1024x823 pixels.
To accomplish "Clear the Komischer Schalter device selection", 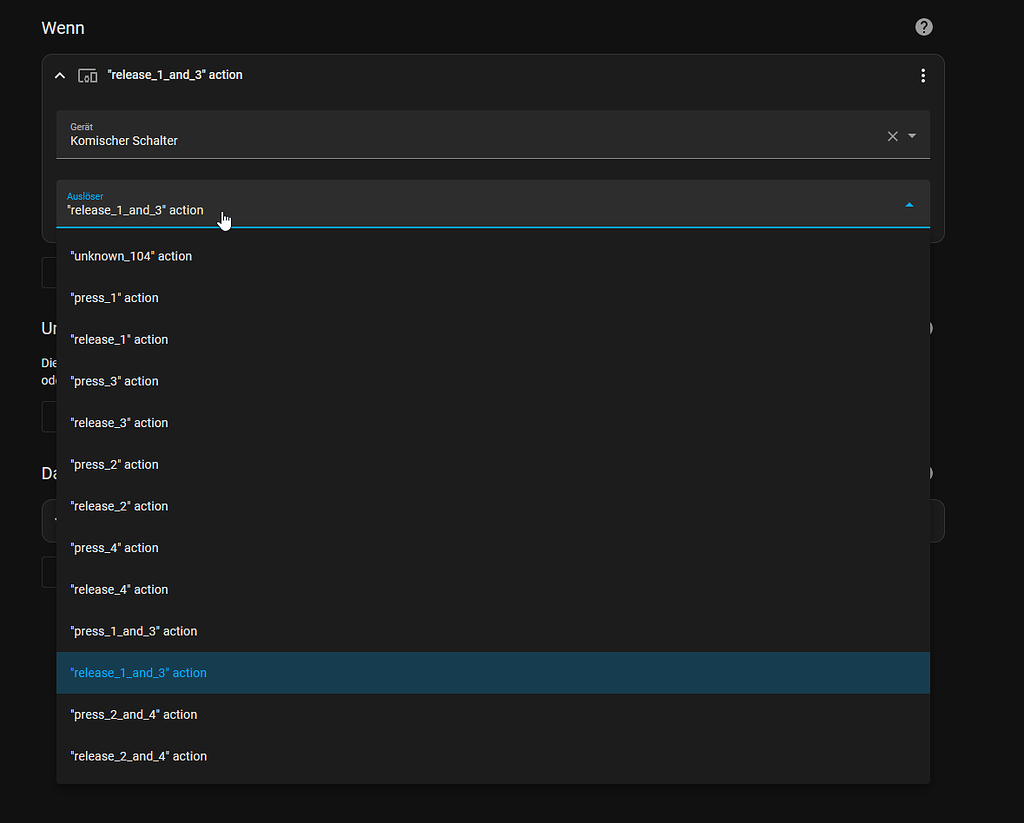I will 893,136.
